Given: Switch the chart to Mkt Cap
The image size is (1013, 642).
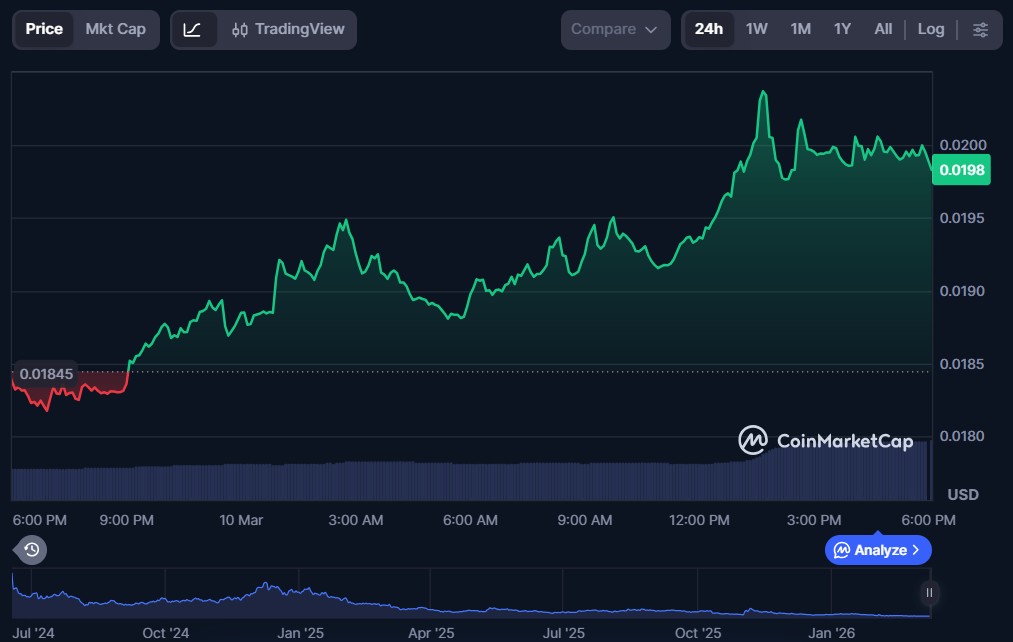Looking at the screenshot, I should (x=115, y=29).
